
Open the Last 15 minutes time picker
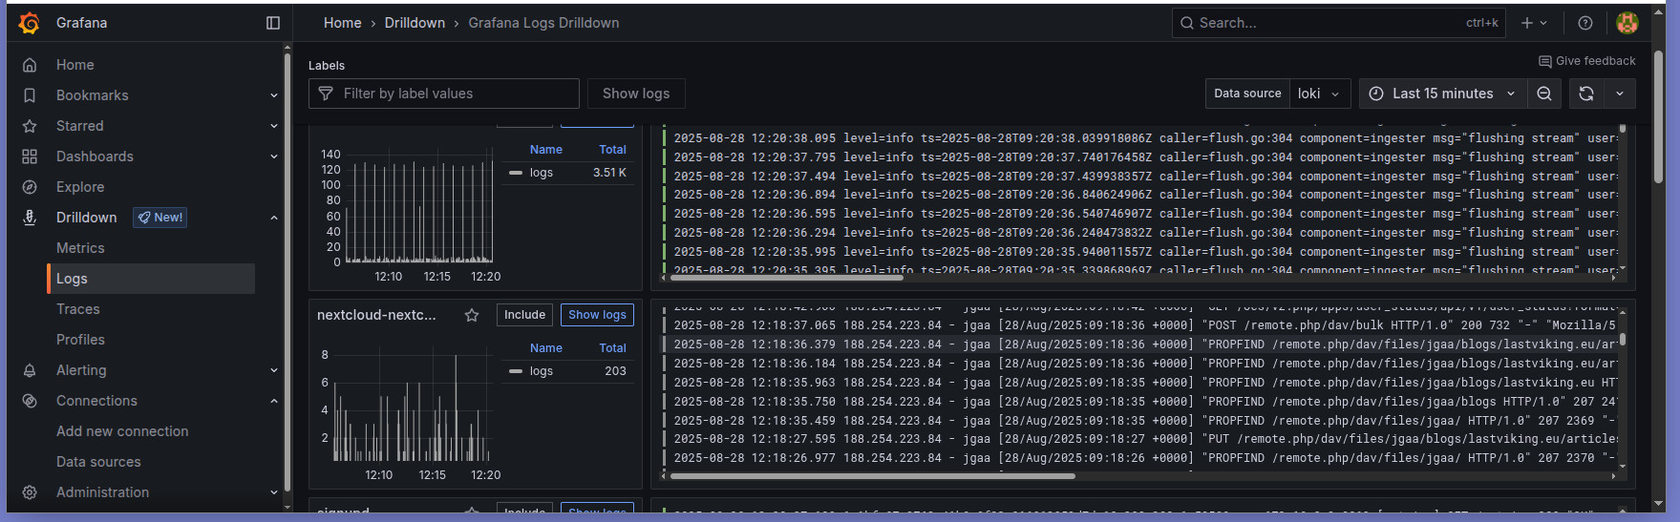(1442, 94)
